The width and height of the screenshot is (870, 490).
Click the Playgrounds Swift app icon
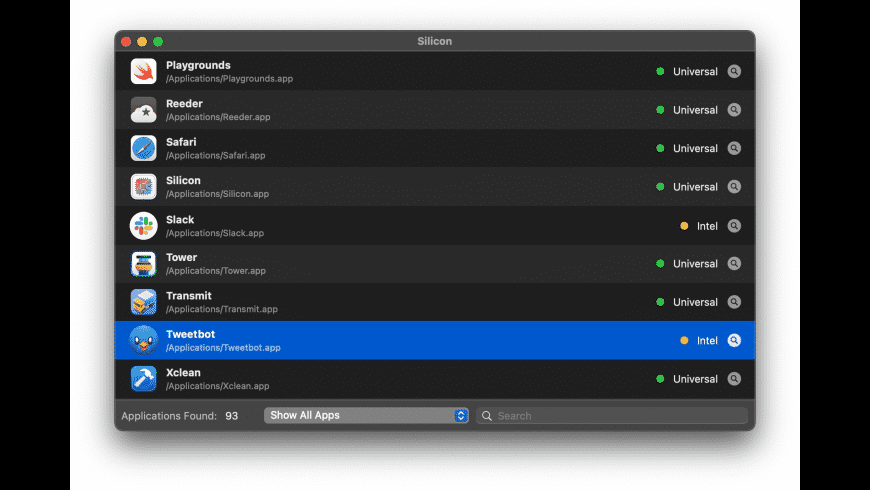coord(143,71)
